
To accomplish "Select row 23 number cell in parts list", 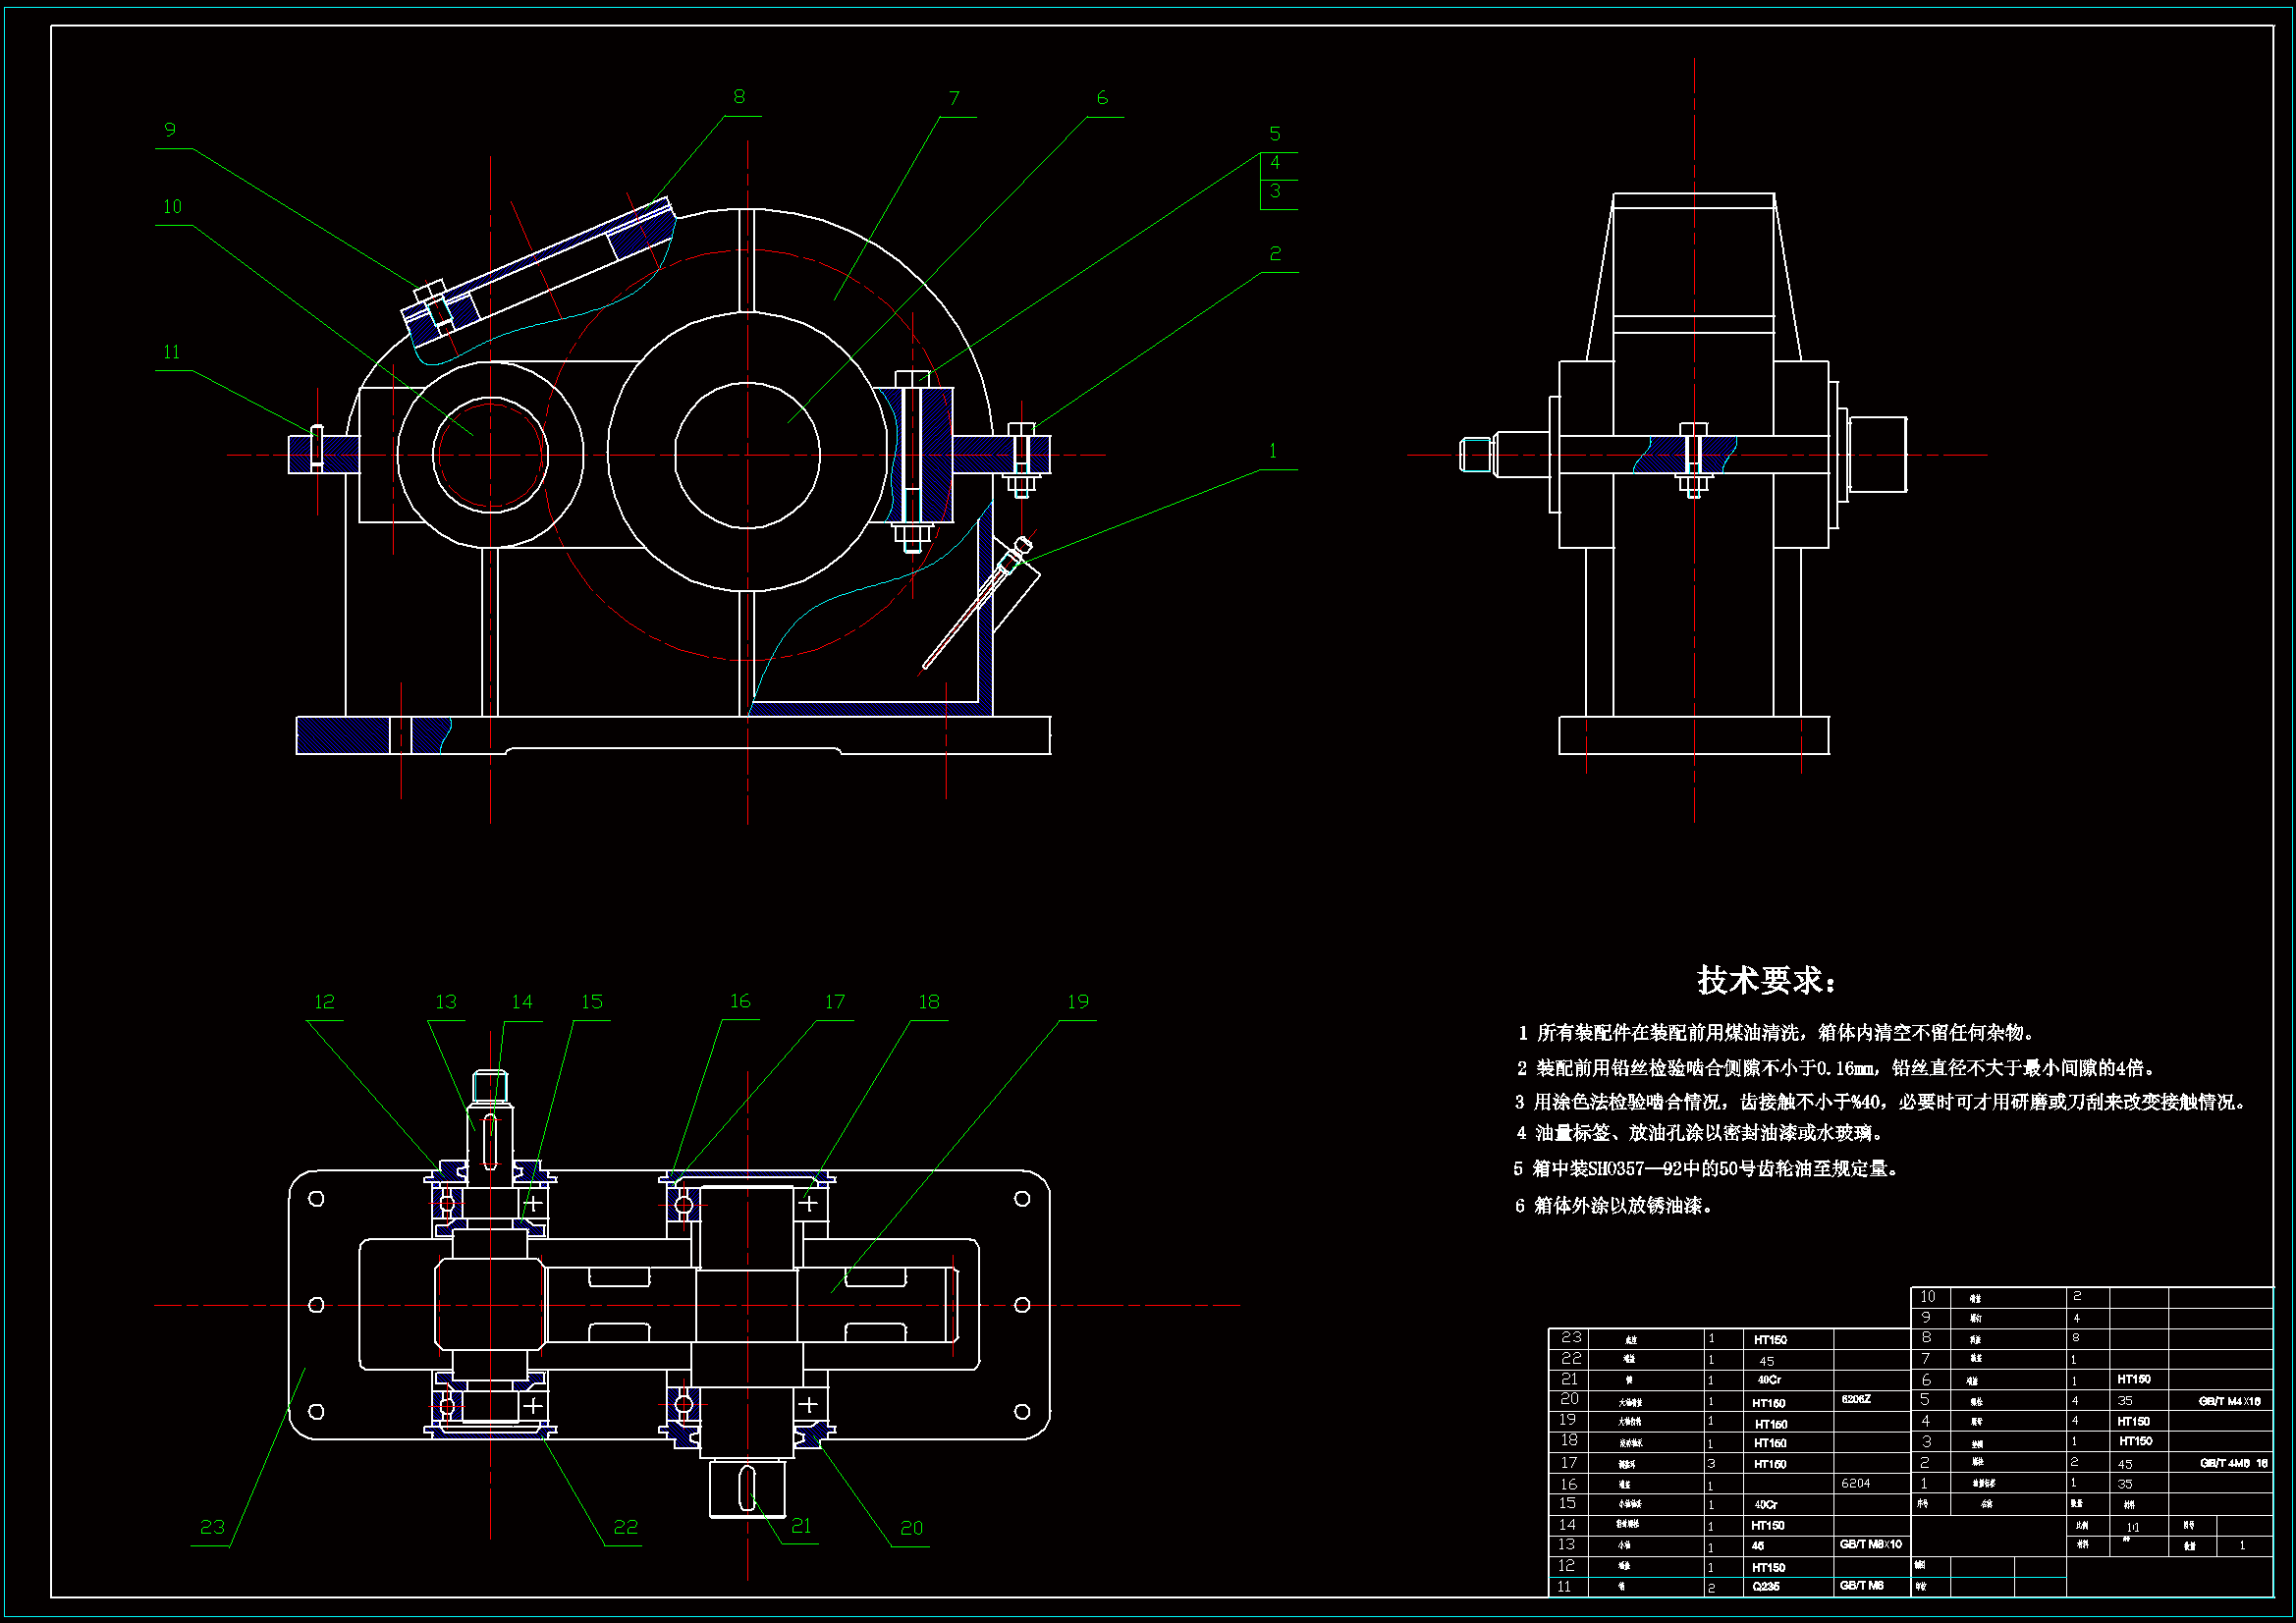I will (1571, 1338).
